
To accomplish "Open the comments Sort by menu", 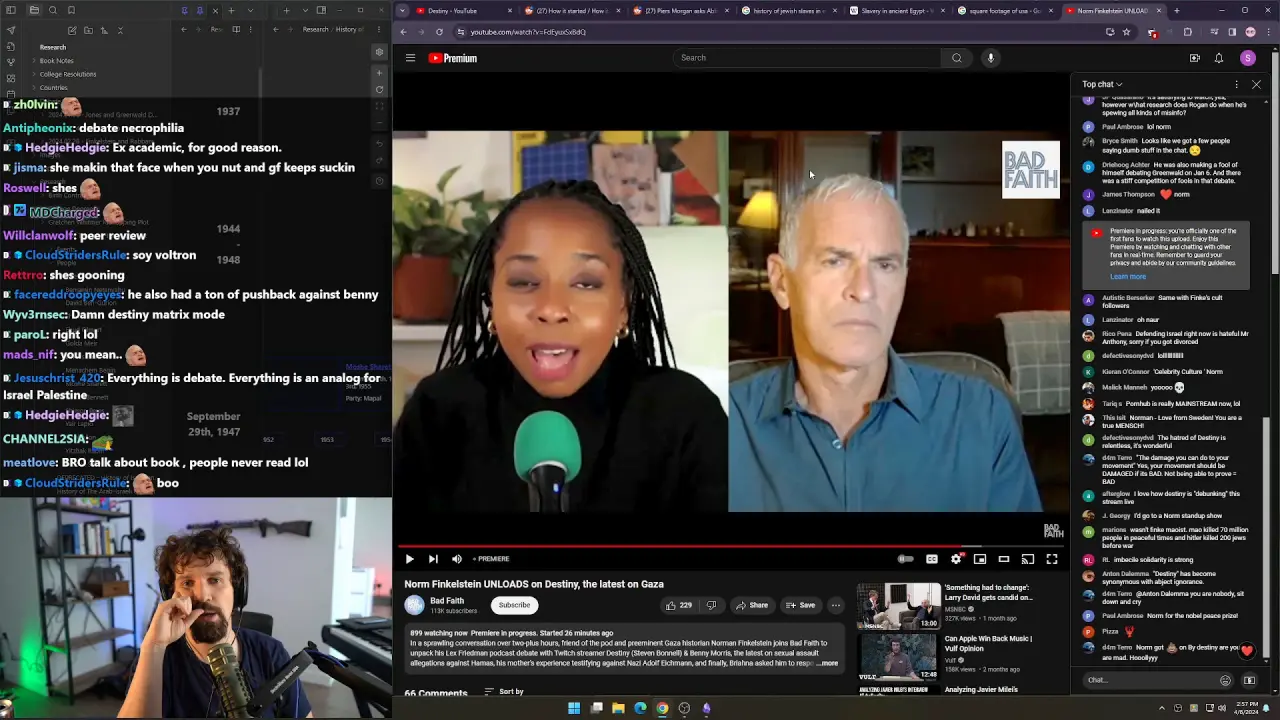I will [x=504, y=691].
